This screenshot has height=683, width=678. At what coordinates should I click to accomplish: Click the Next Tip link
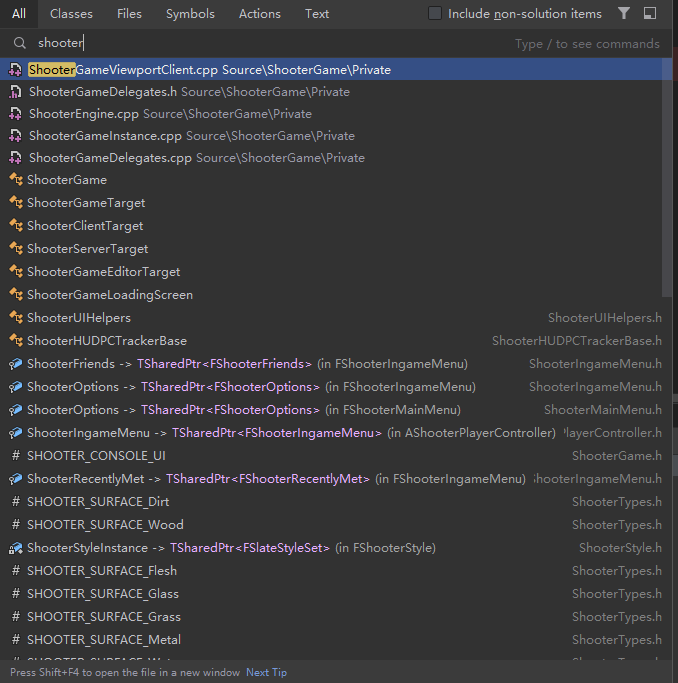coord(266,673)
